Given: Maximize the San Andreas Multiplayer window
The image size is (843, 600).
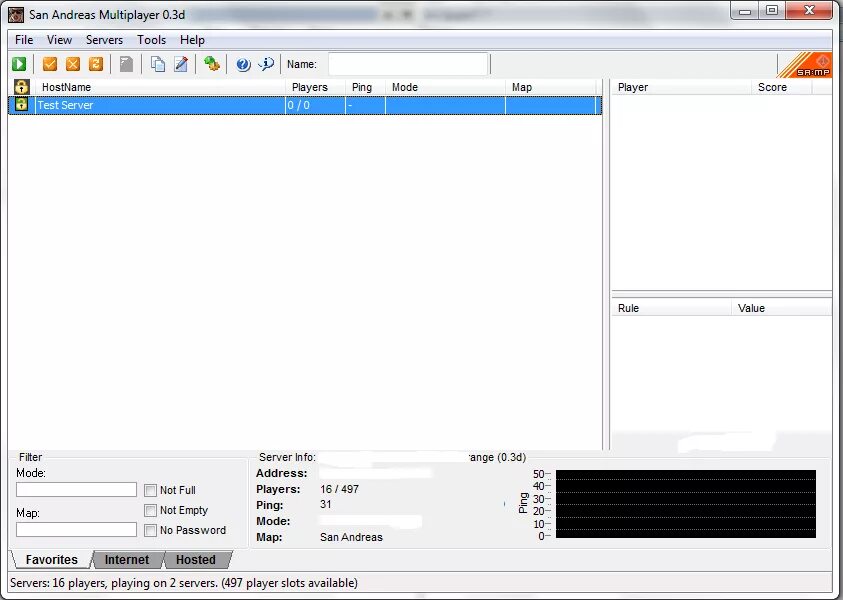Looking at the screenshot, I should [x=771, y=10].
